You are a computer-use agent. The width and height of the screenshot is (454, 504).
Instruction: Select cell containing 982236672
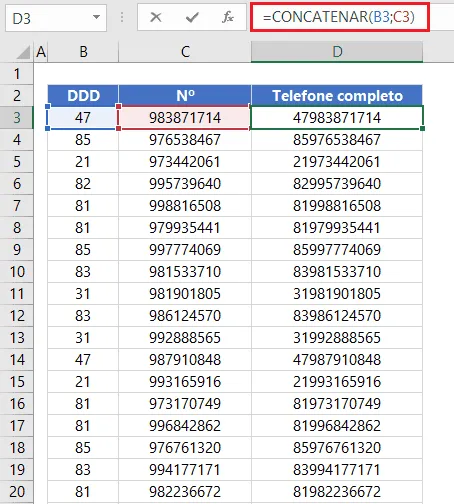point(185,492)
